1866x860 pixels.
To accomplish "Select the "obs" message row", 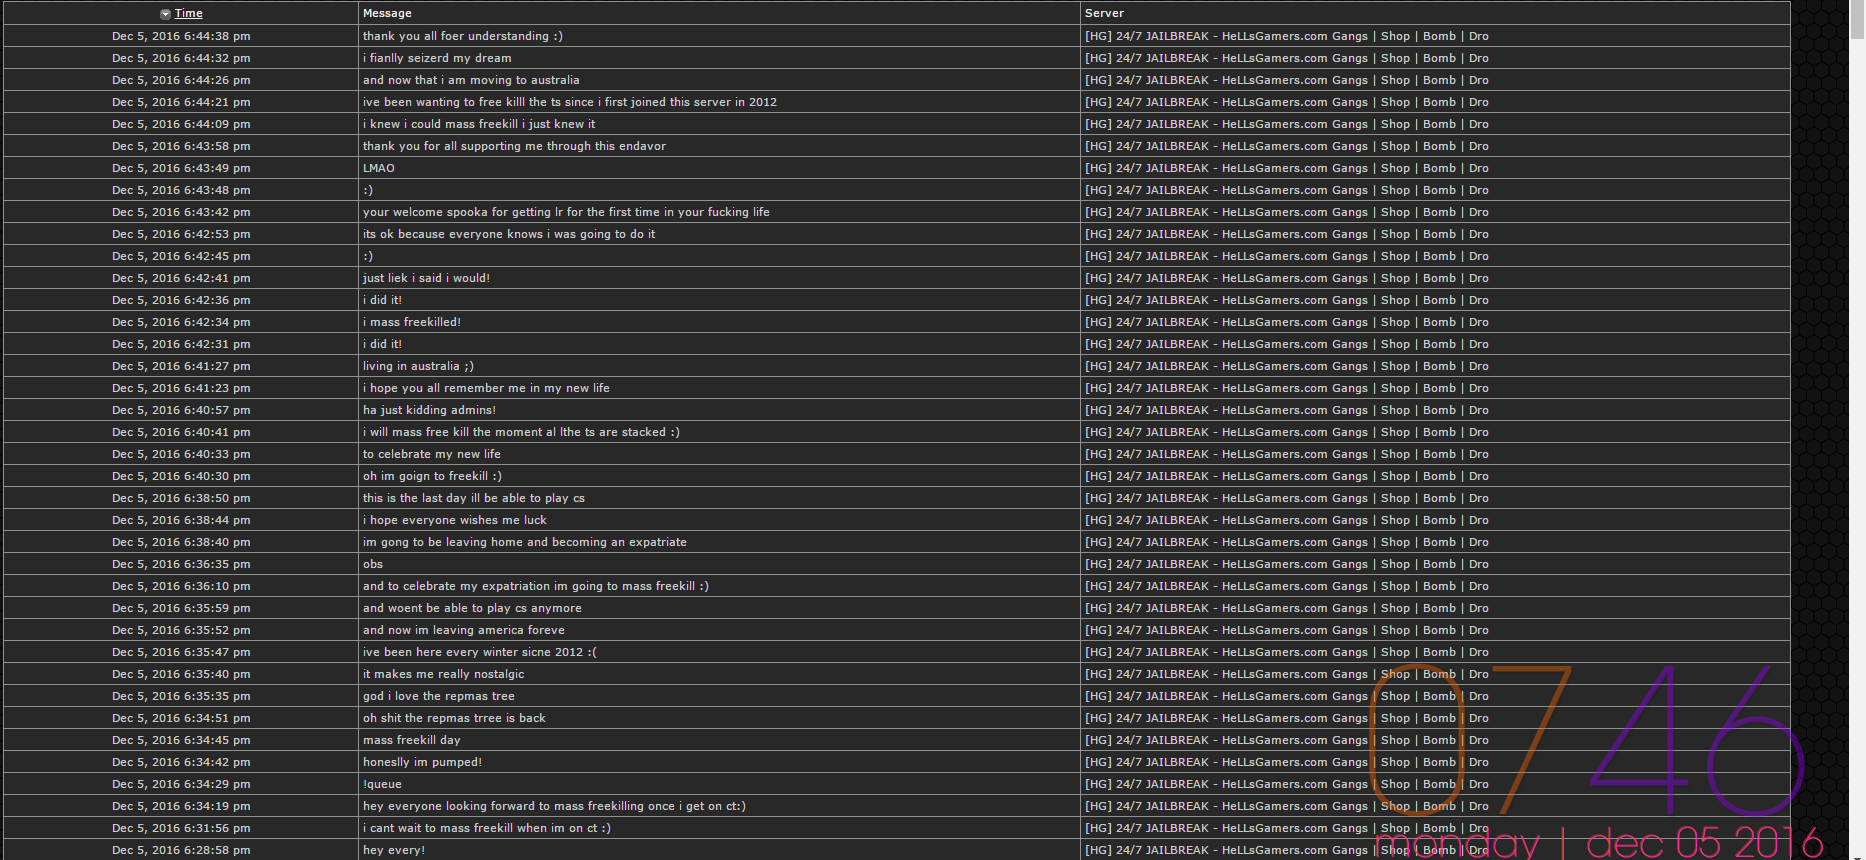I will (x=897, y=564).
